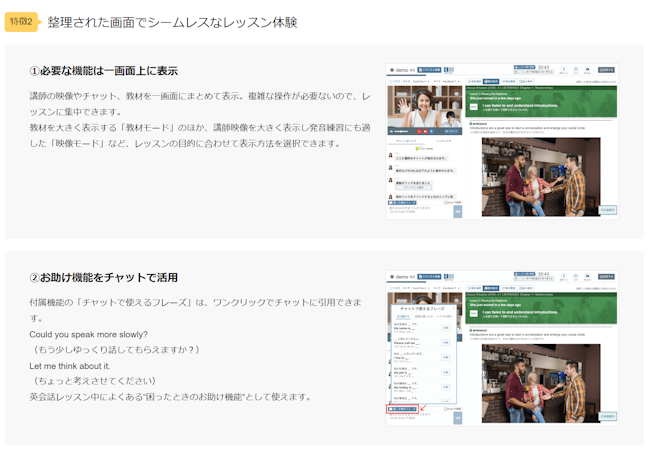
Task: Select fourth material tab in section ① screenshot
Action: click(526, 81)
